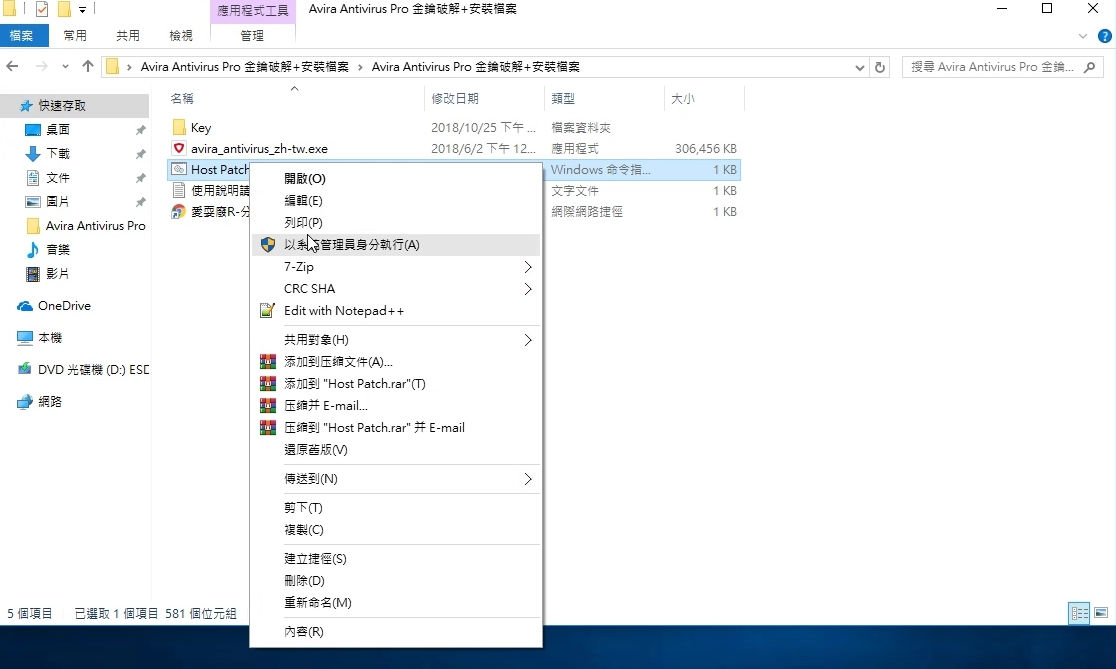The height and width of the screenshot is (669, 1116).
Task: Click the 檔案 file menu button
Action: 21,36
